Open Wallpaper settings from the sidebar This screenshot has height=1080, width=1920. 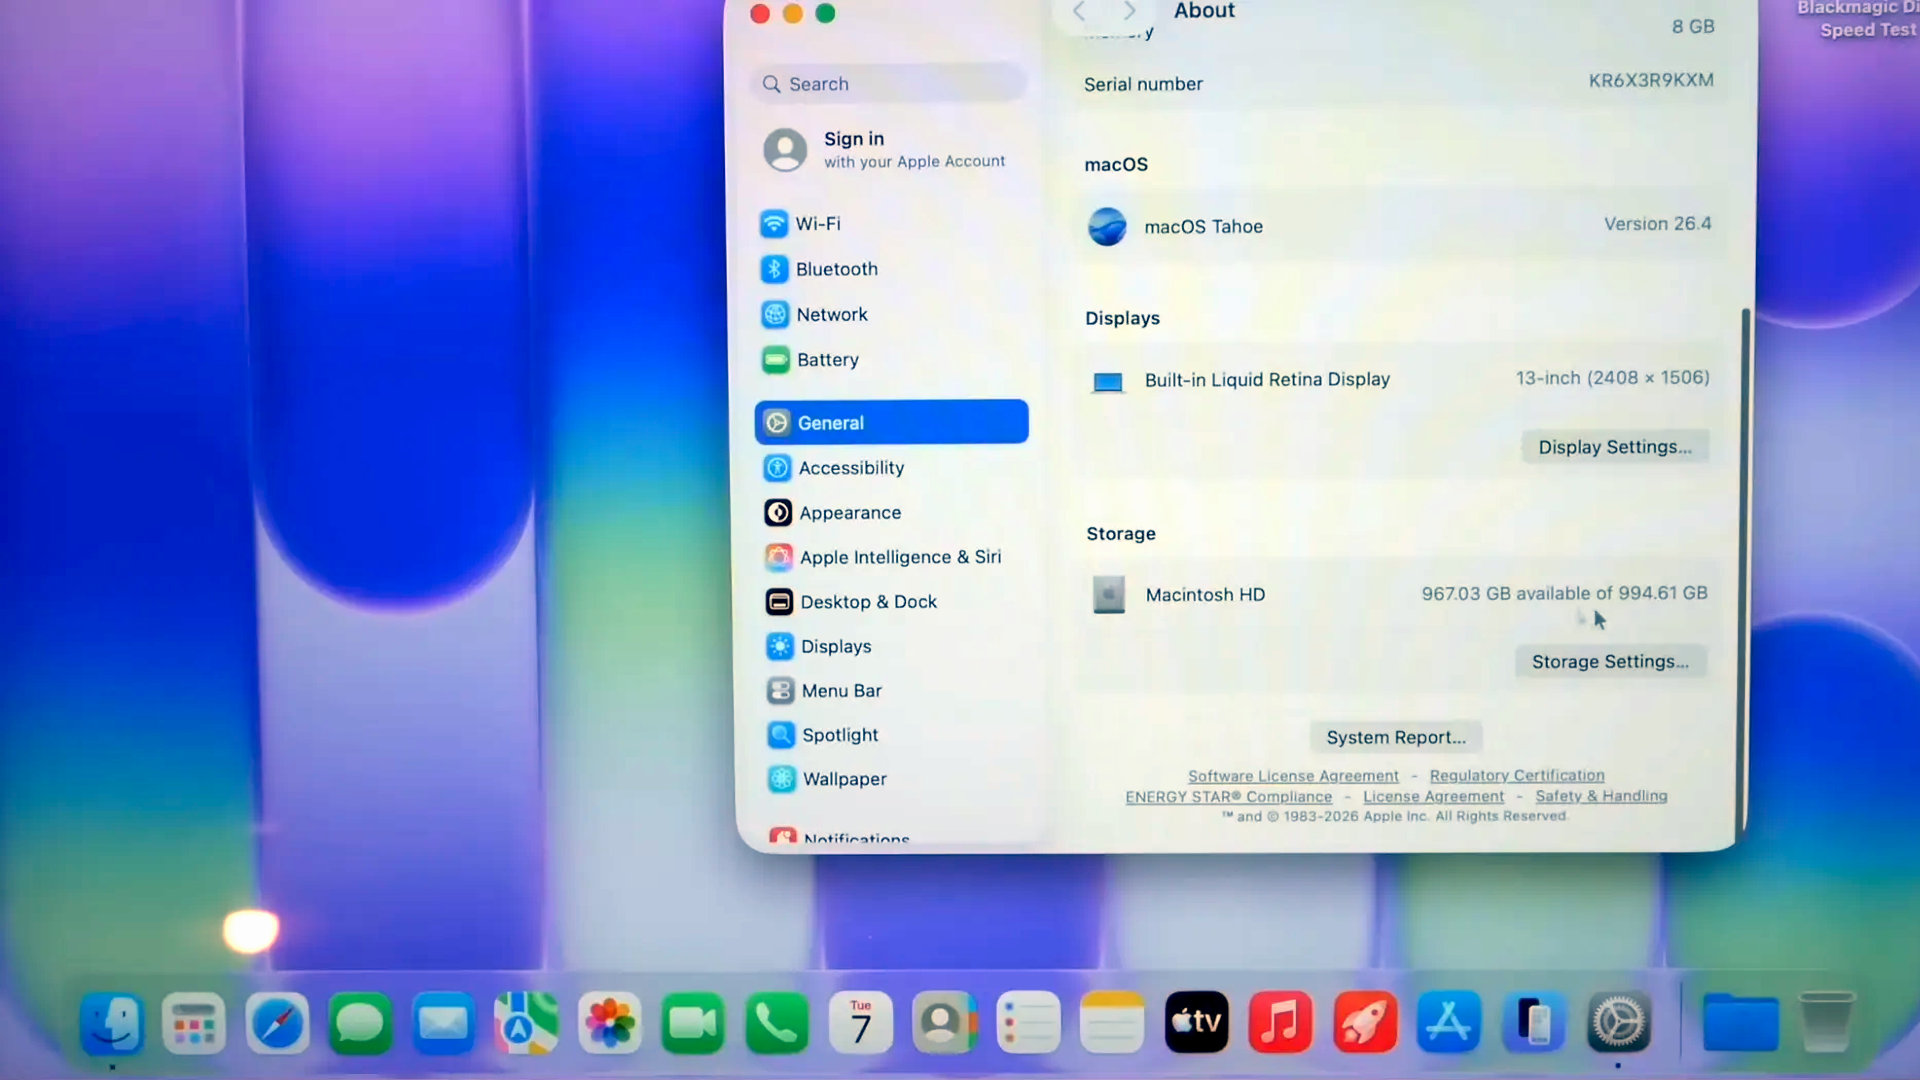843,779
